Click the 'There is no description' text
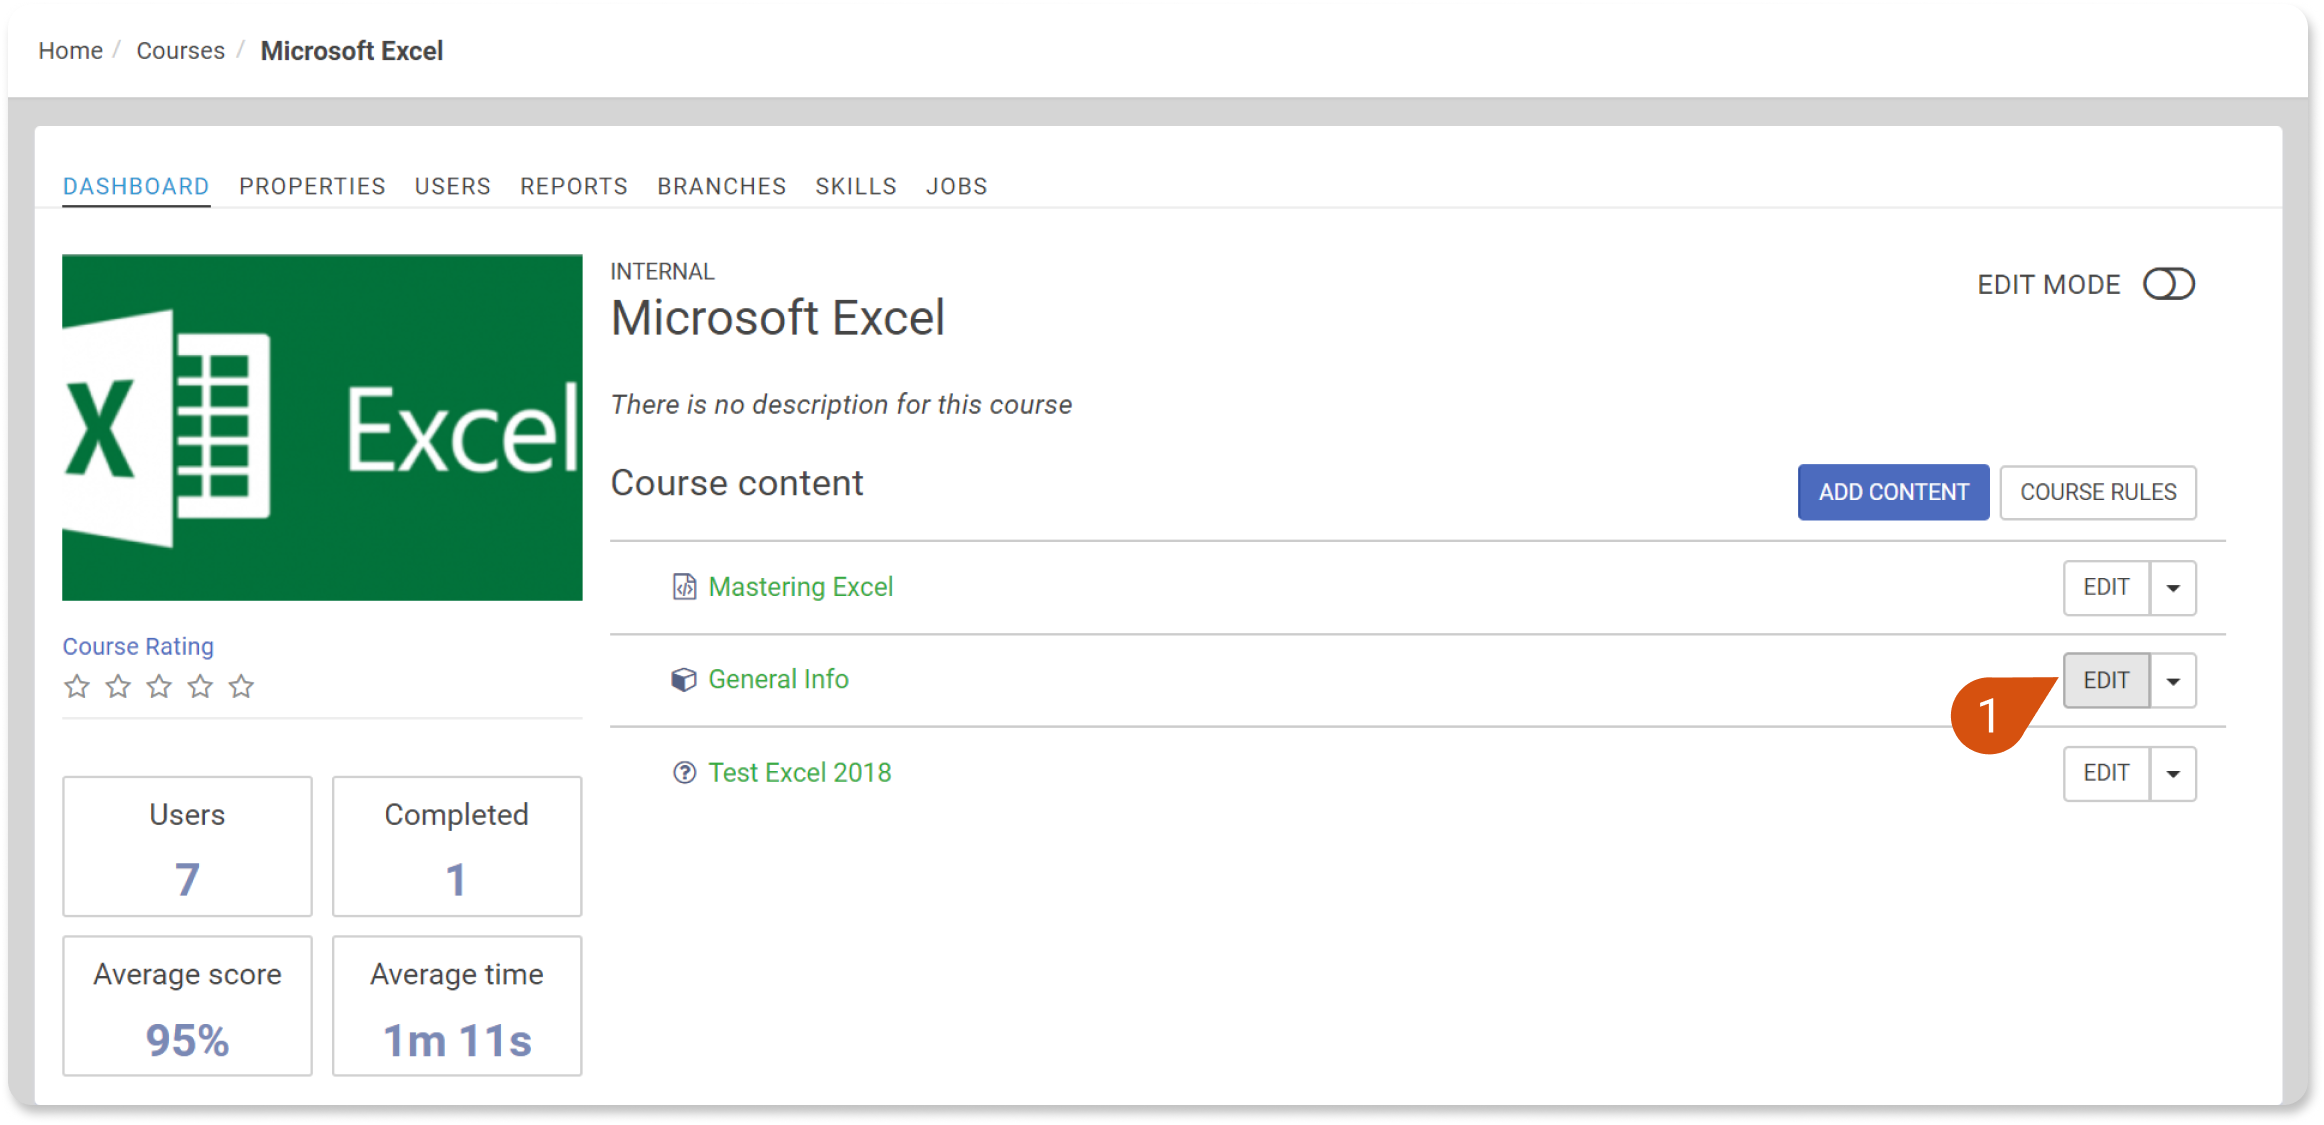The image size is (2324, 1125). (x=841, y=405)
